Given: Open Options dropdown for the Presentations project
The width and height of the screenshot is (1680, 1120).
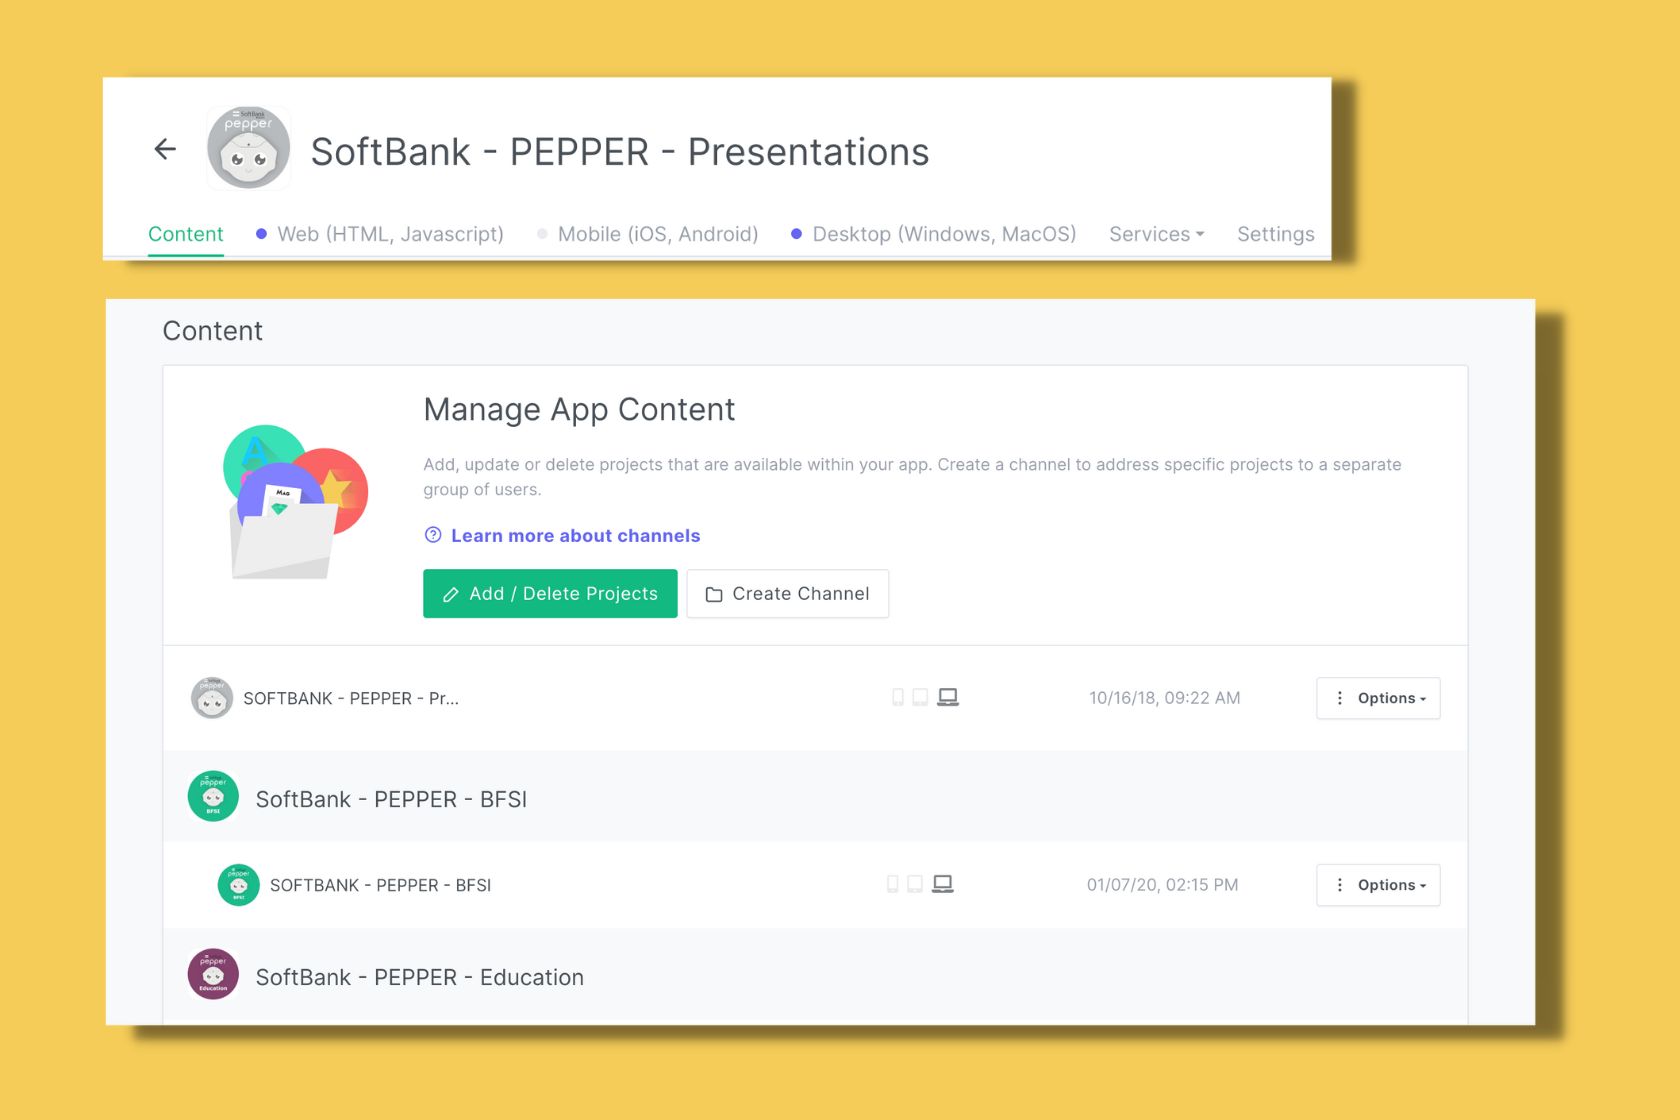Looking at the screenshot, I should tap(1378, 698).
